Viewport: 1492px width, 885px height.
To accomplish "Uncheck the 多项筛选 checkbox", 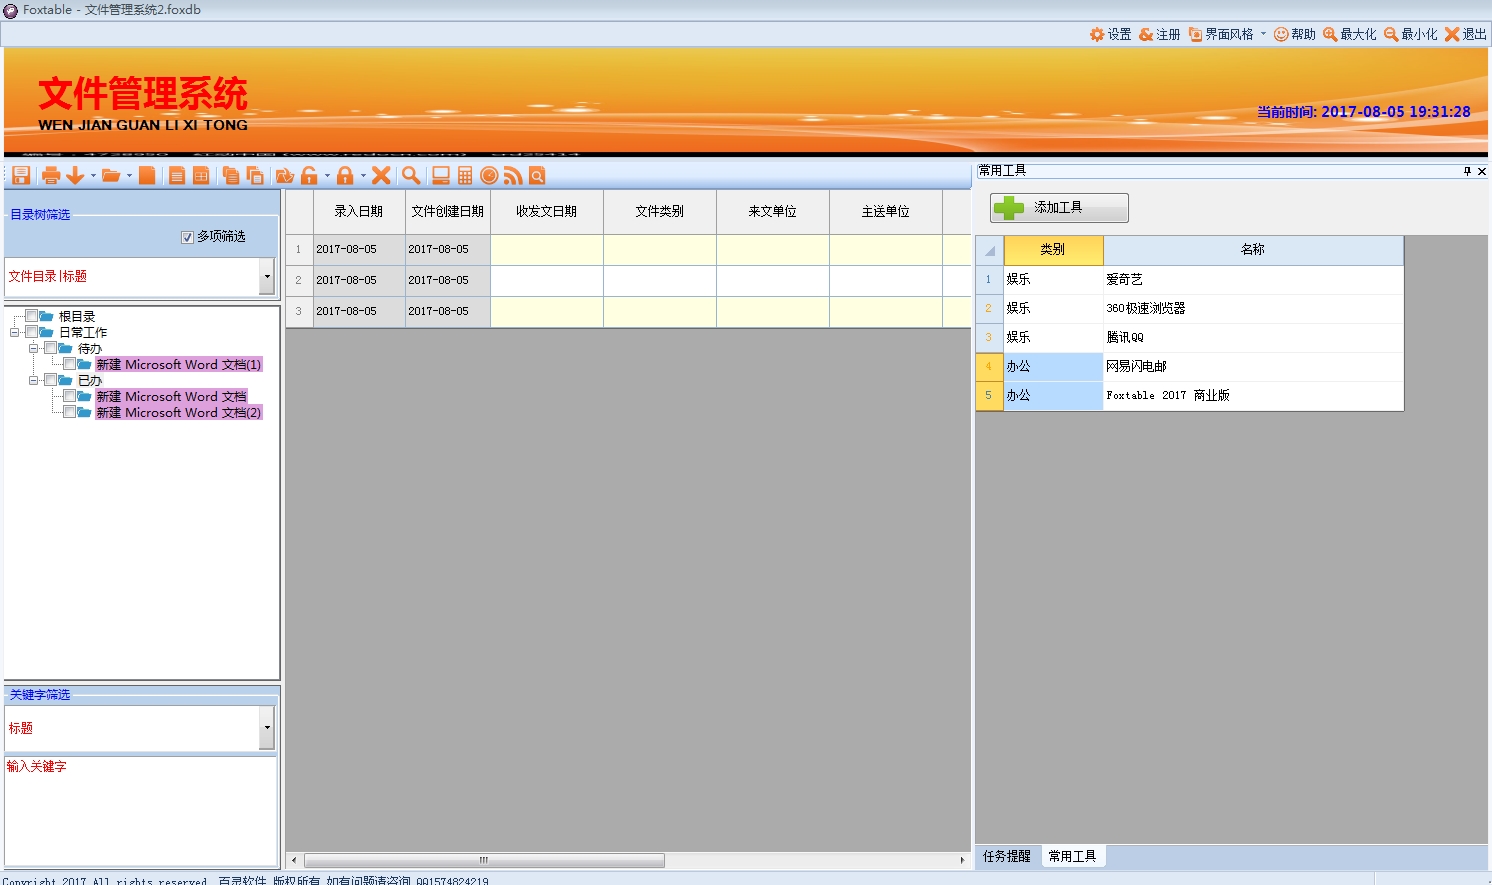I will point(187,237).
